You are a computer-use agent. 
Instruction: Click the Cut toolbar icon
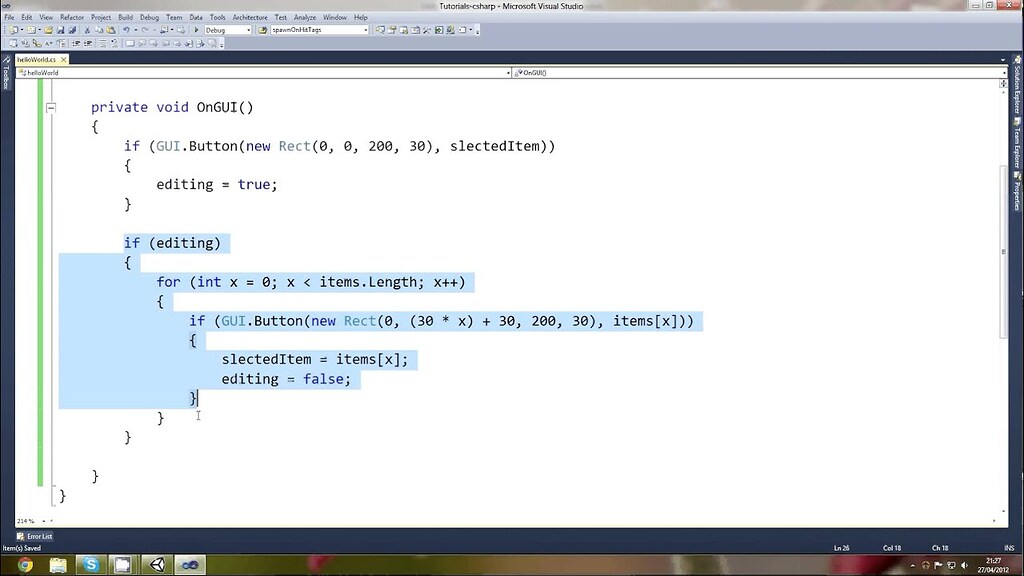click(x=86, y=29)
